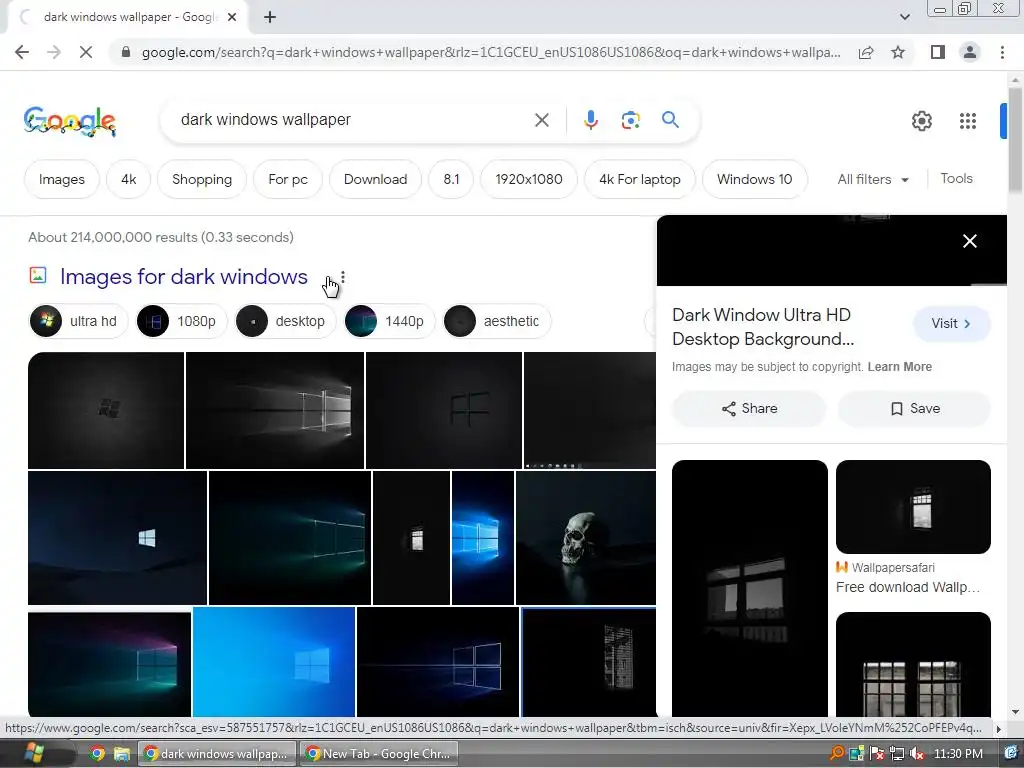Viewport: 1024px width, 768px height.
Task: Open the Wallpapersafari related image thumbnail
Action: click(913, 507)
